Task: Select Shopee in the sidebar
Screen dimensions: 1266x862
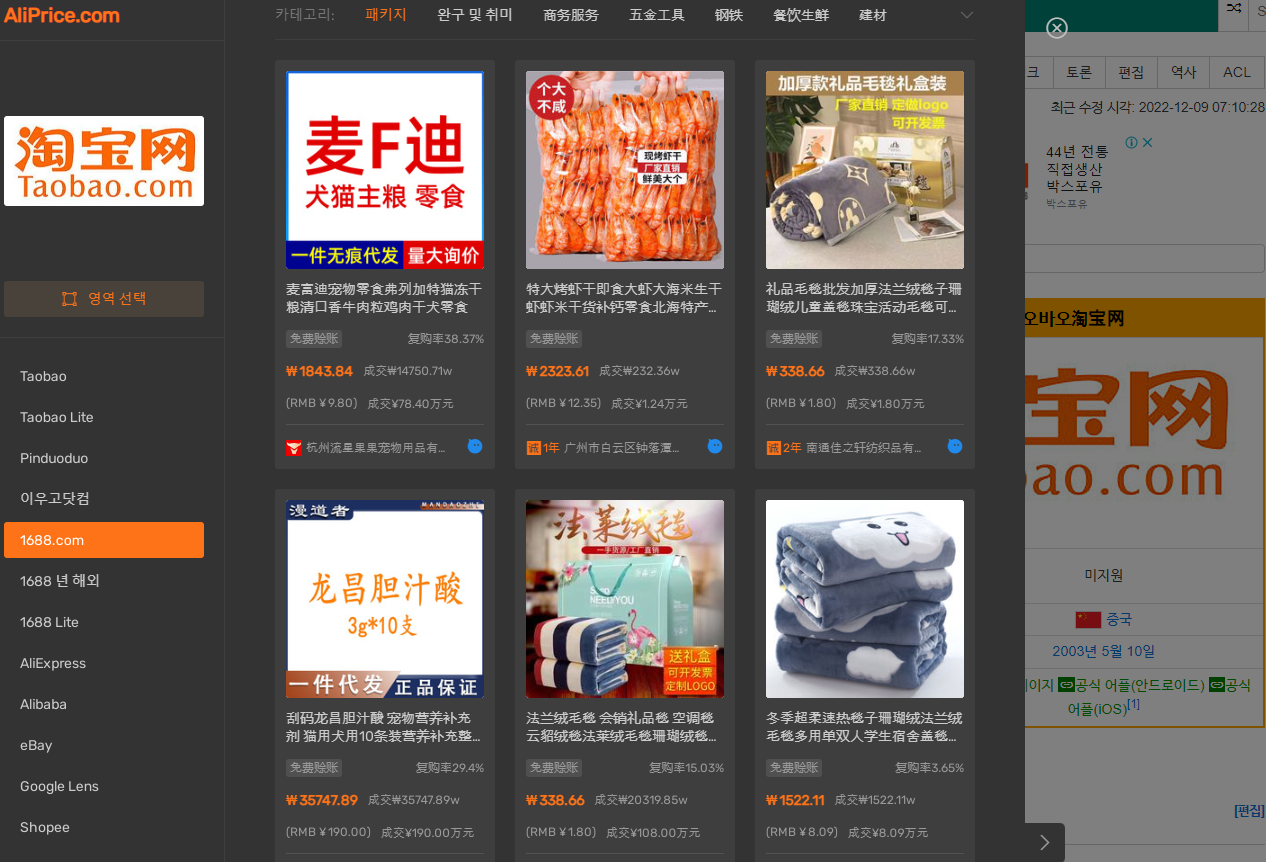Action: point(104,827)
